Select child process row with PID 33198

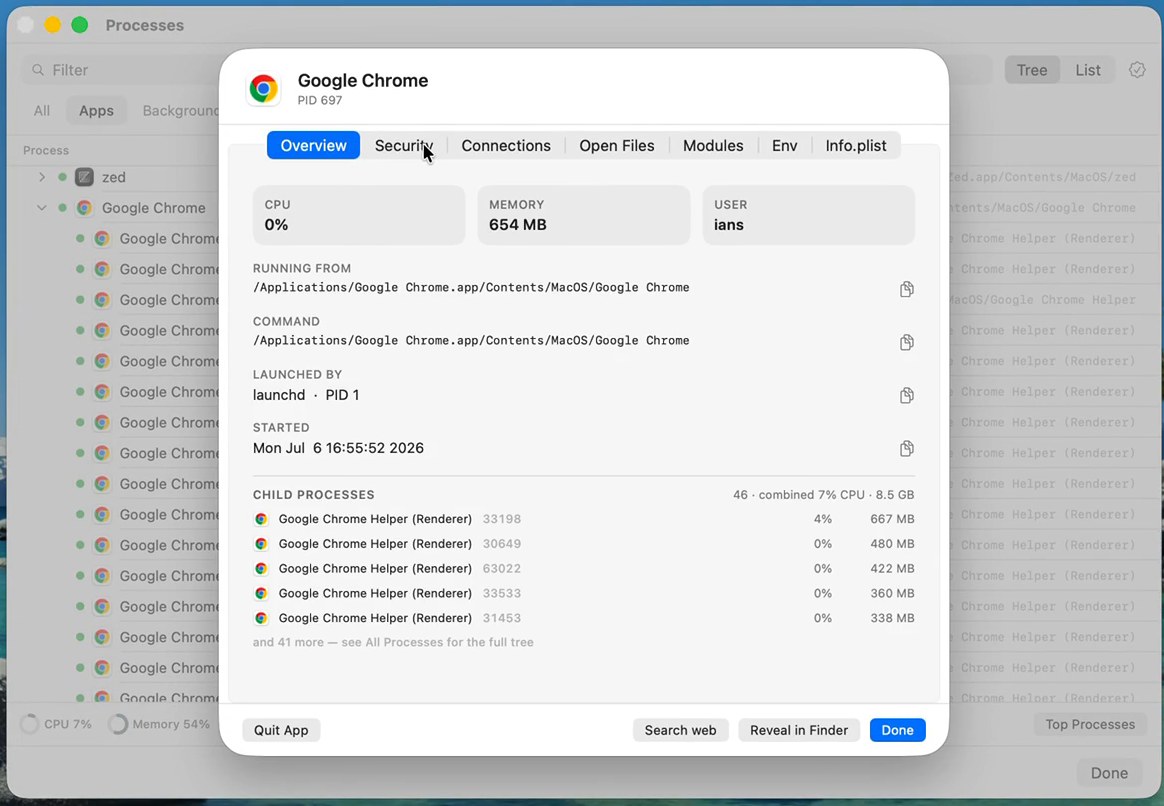(583, 519)
